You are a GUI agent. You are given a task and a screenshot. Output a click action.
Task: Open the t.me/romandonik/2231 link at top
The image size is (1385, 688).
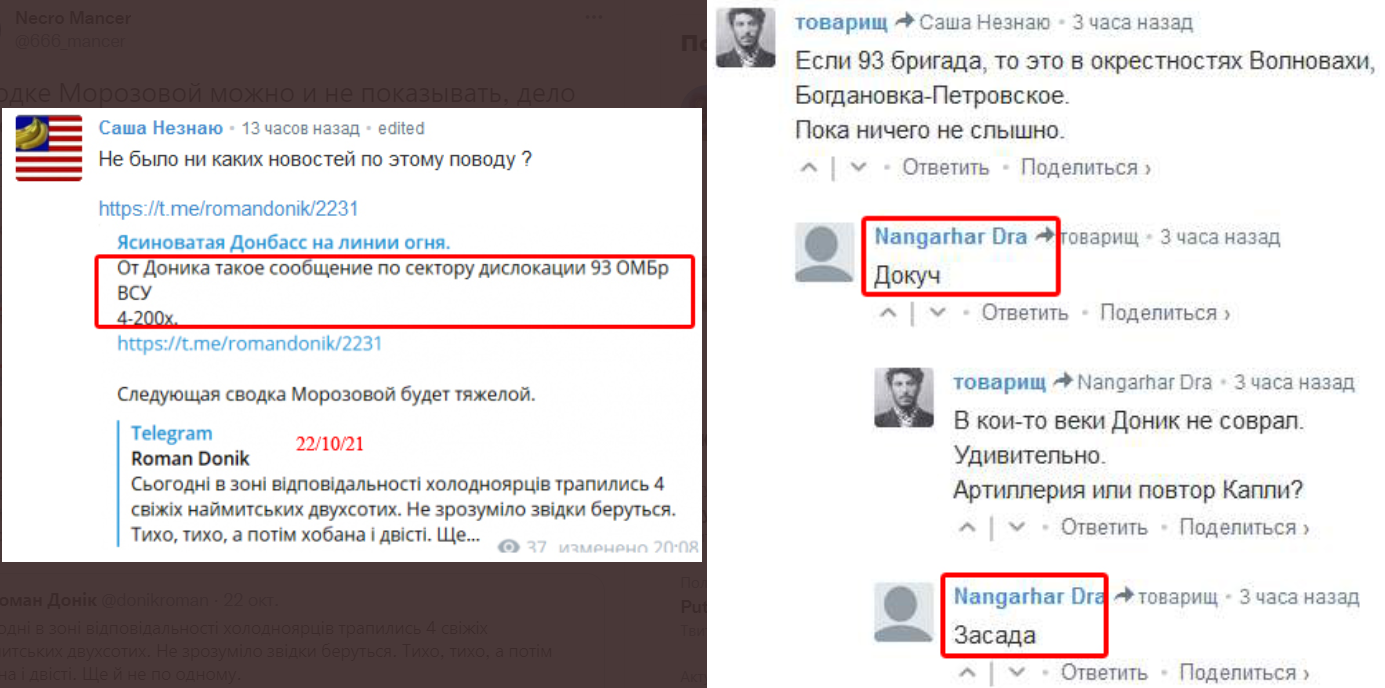228,209
